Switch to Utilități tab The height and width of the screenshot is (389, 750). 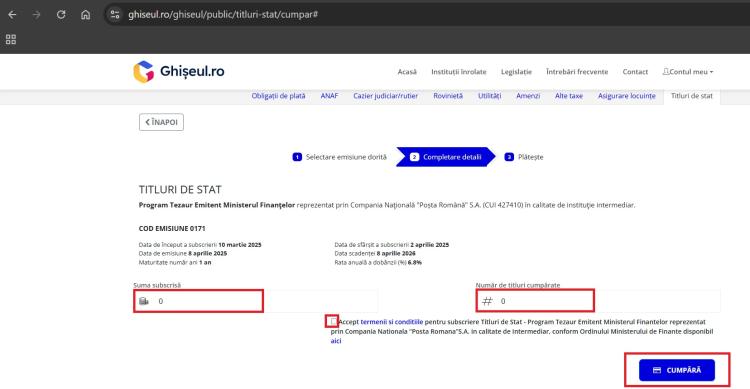pos(489,96)
